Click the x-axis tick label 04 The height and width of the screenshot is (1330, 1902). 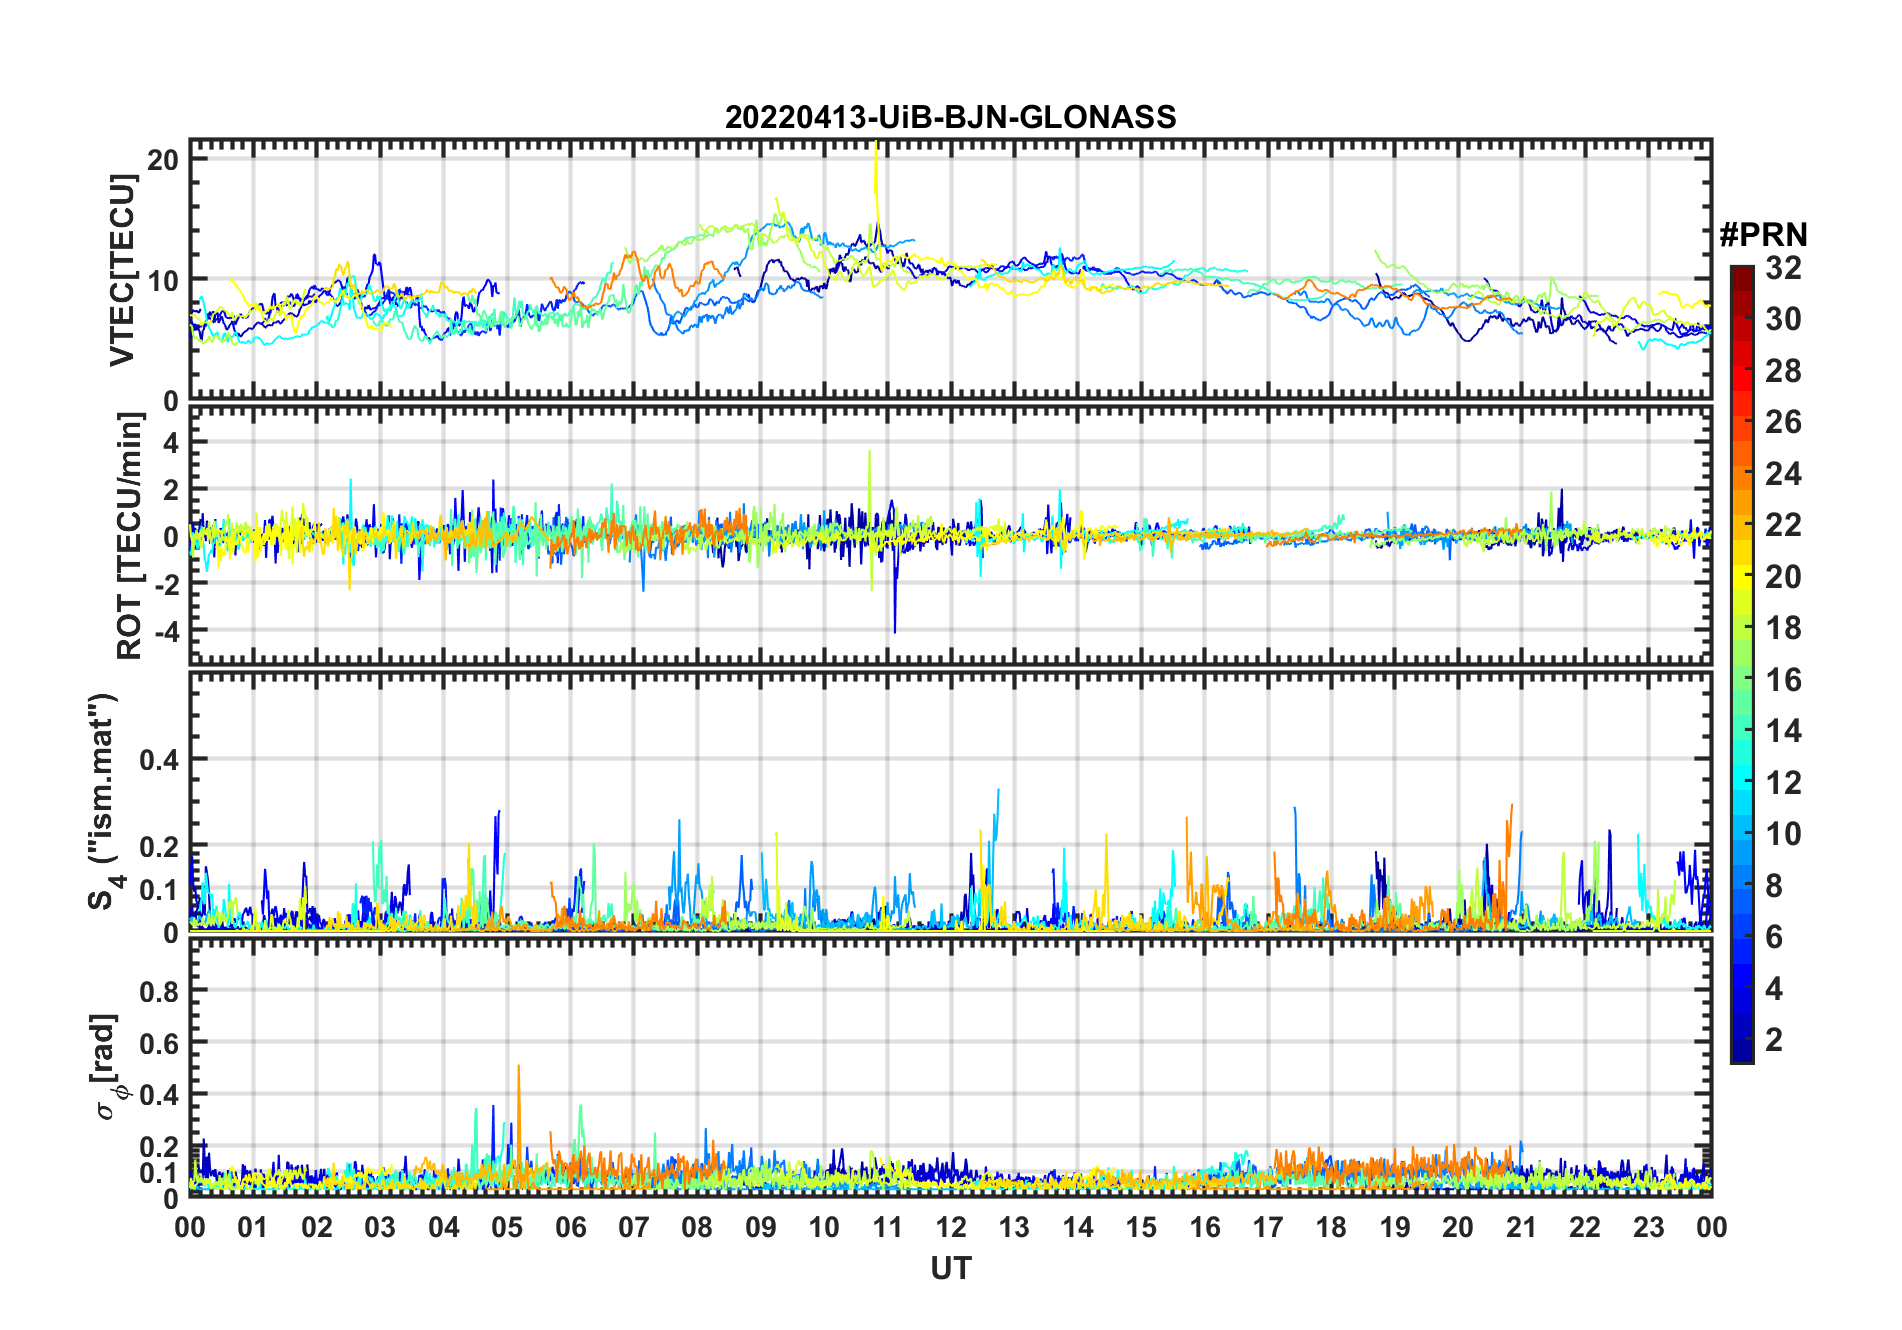(444, 1227)
